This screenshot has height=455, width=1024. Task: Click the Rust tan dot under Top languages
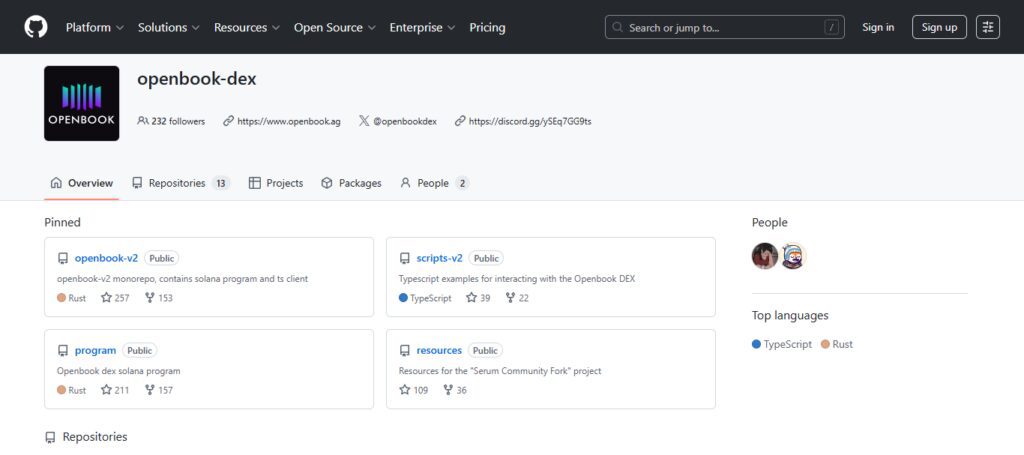[825, 344]
